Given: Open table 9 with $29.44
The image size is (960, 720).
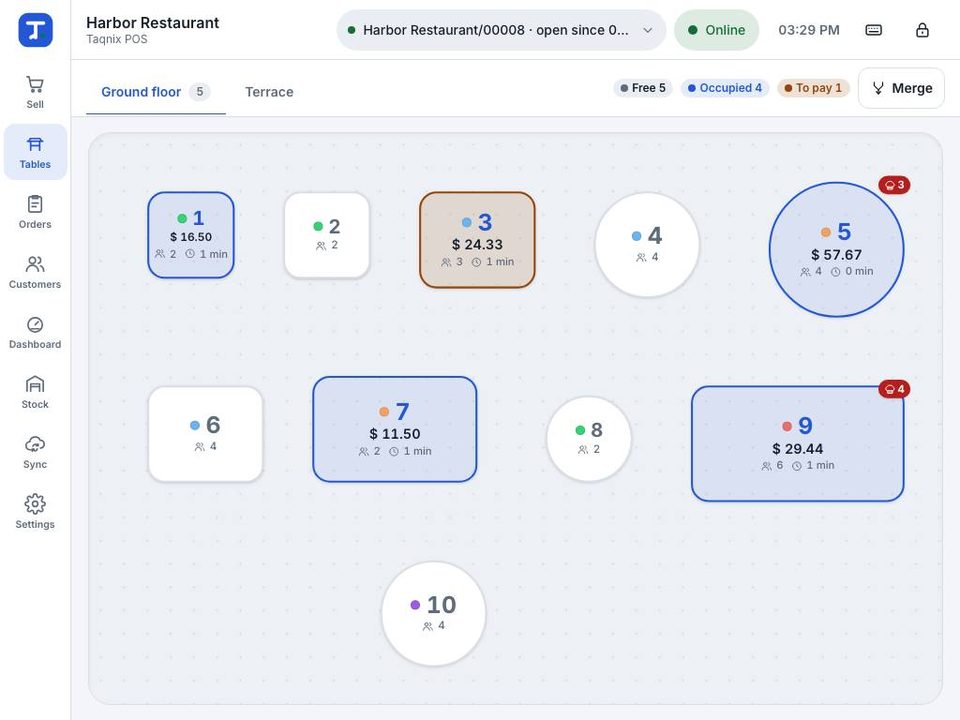Looking at the screenshot, I should point(798,444).
